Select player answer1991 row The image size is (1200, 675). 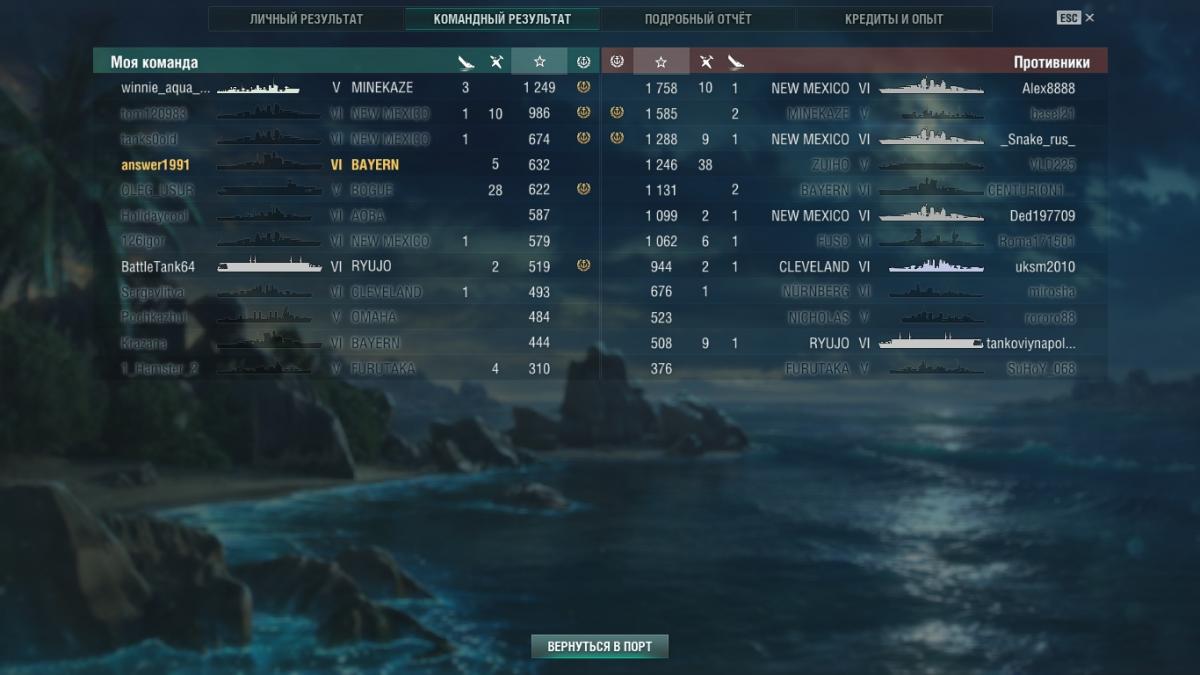(x=347, y=164)
